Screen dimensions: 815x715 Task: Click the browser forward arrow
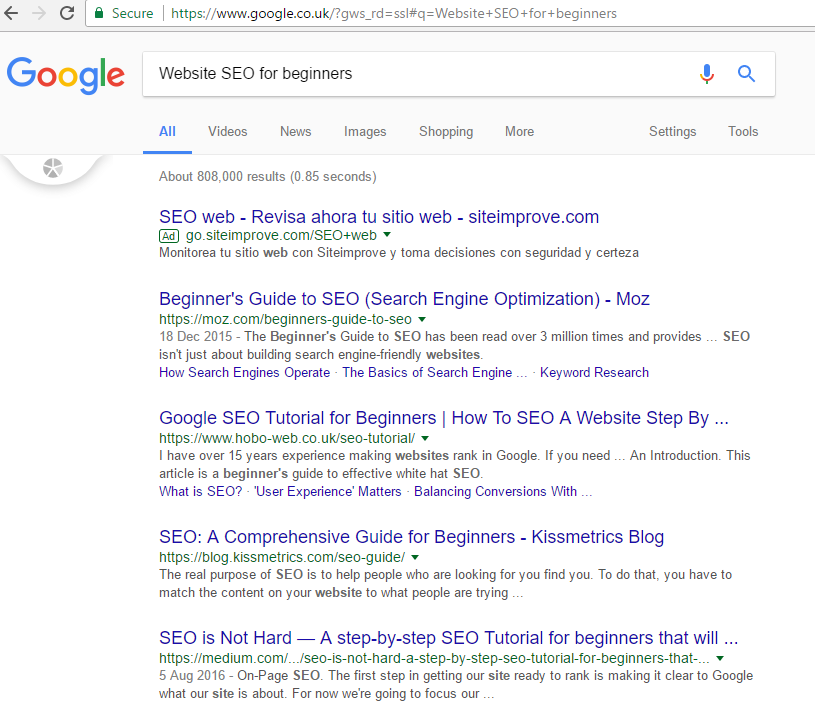pos(40,14)
